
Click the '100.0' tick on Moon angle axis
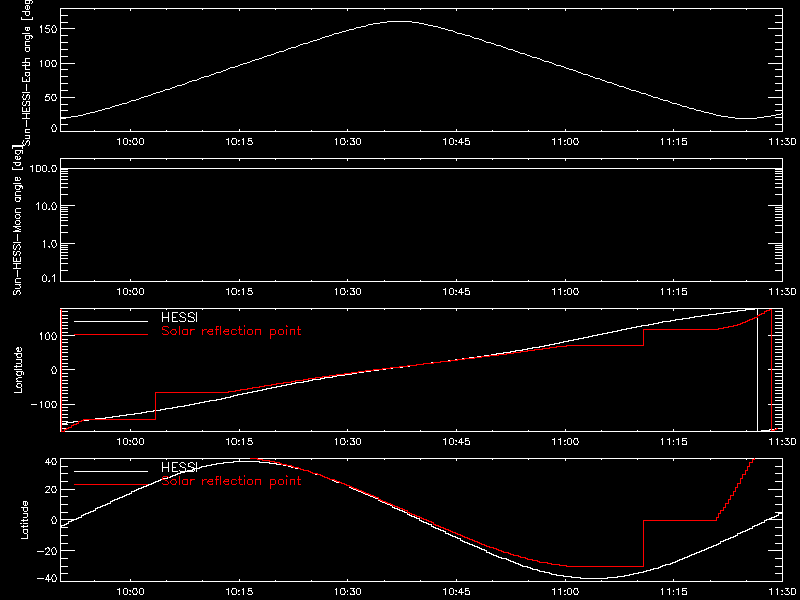coord(43,169)
